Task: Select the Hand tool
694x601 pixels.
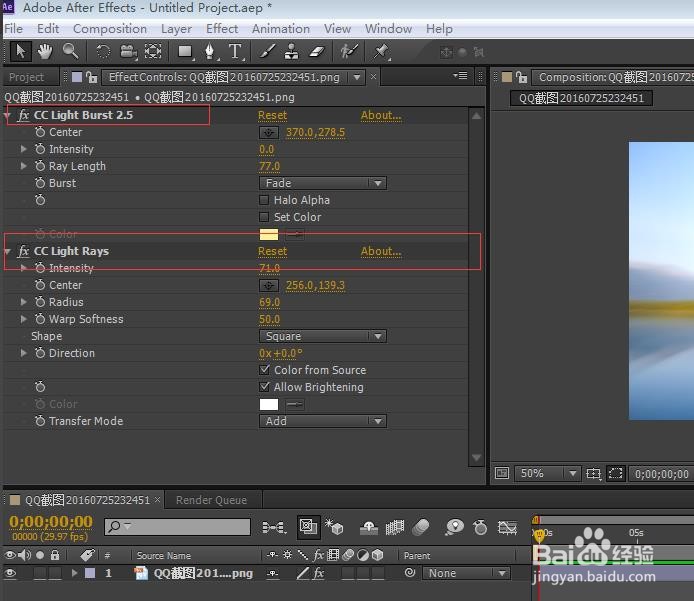Action: point(45,52)
